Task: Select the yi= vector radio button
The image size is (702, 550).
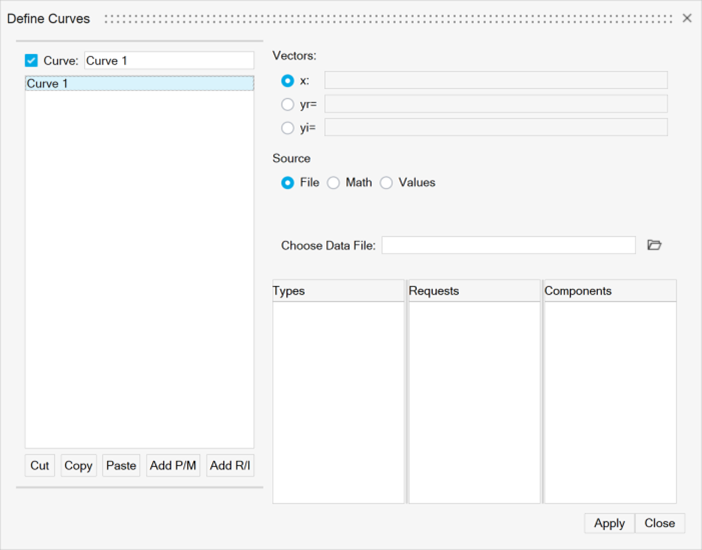Action: pos(288,128)
